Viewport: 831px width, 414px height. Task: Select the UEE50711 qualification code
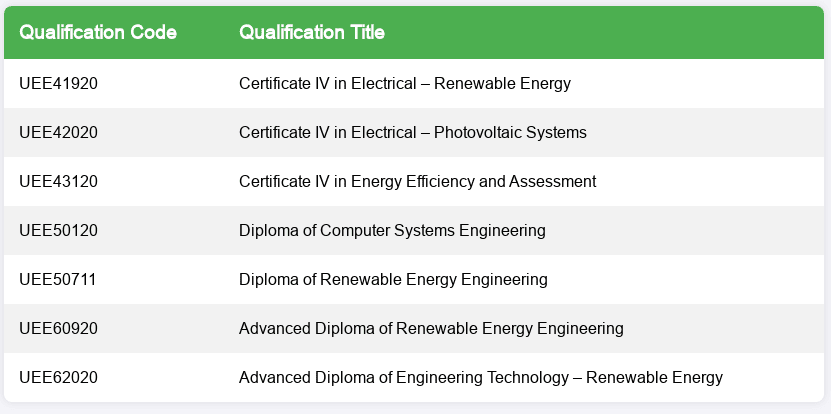click(x=58, y=279)
